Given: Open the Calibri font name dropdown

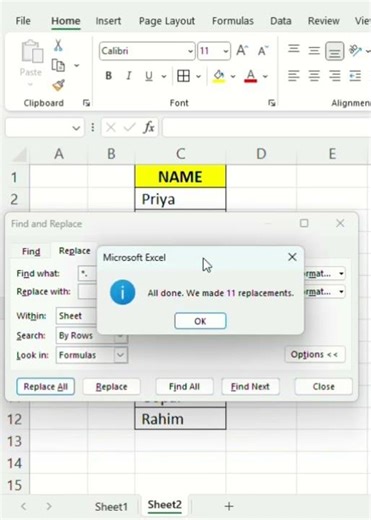Looking at the screenshot, I should pos(190,51).
